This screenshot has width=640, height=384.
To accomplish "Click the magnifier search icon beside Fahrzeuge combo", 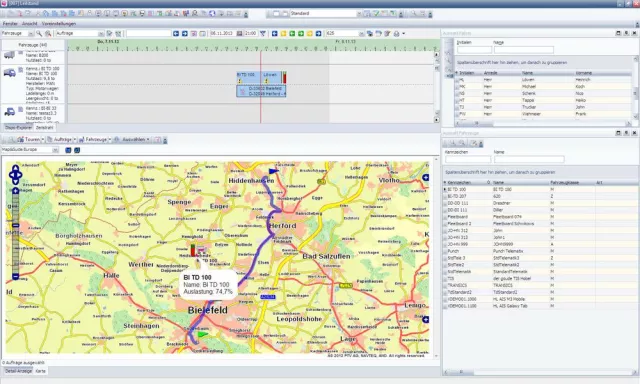I will pyautogui.click(x=39, y=33).
